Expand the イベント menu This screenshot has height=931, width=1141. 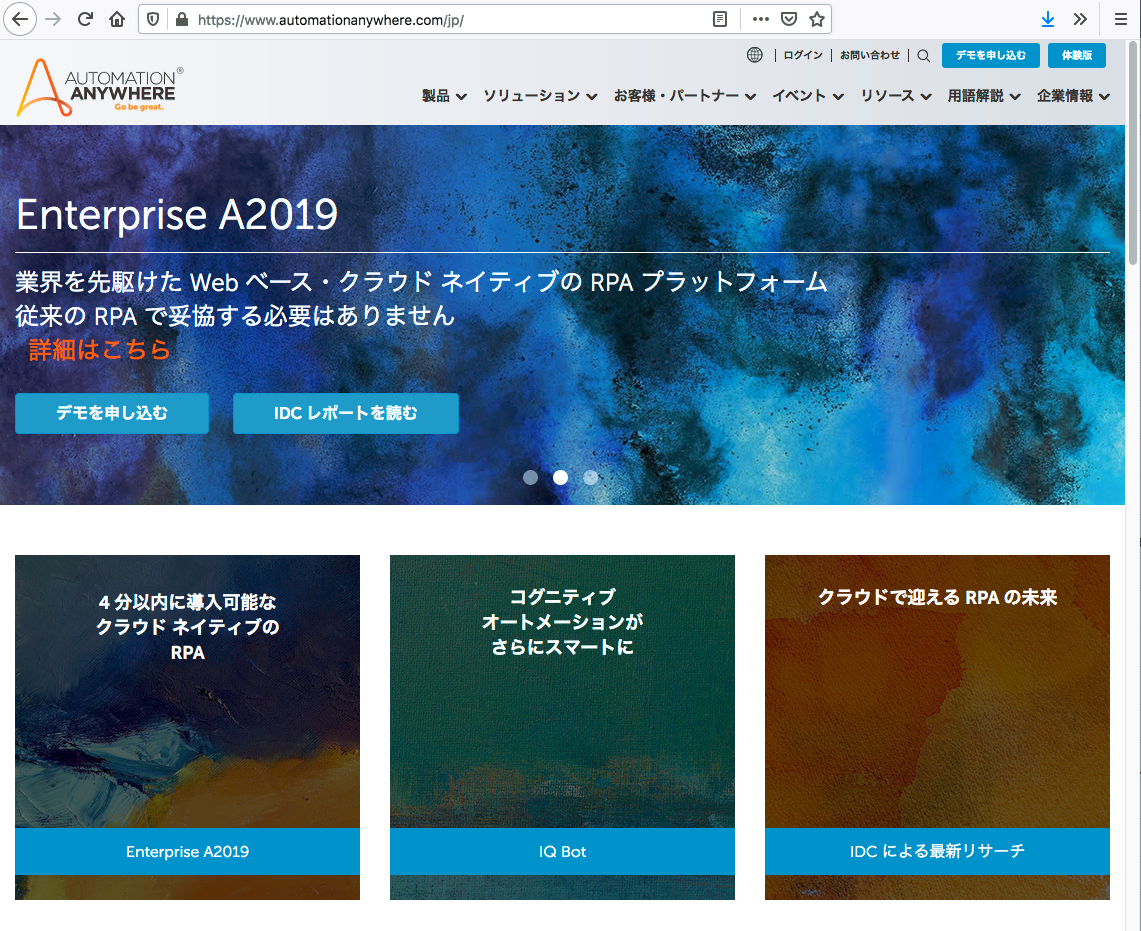808,95
